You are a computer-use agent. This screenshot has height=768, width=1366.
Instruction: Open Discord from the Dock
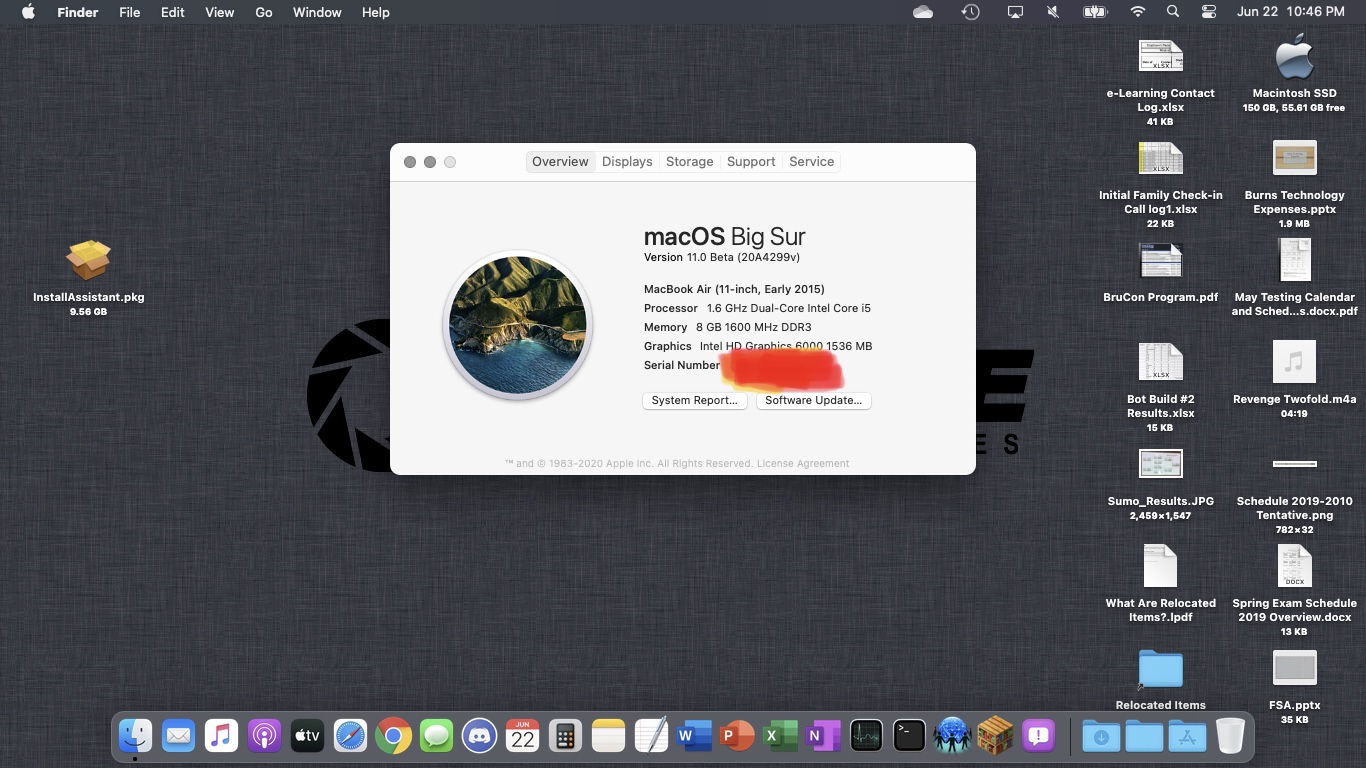coord(479,737)
